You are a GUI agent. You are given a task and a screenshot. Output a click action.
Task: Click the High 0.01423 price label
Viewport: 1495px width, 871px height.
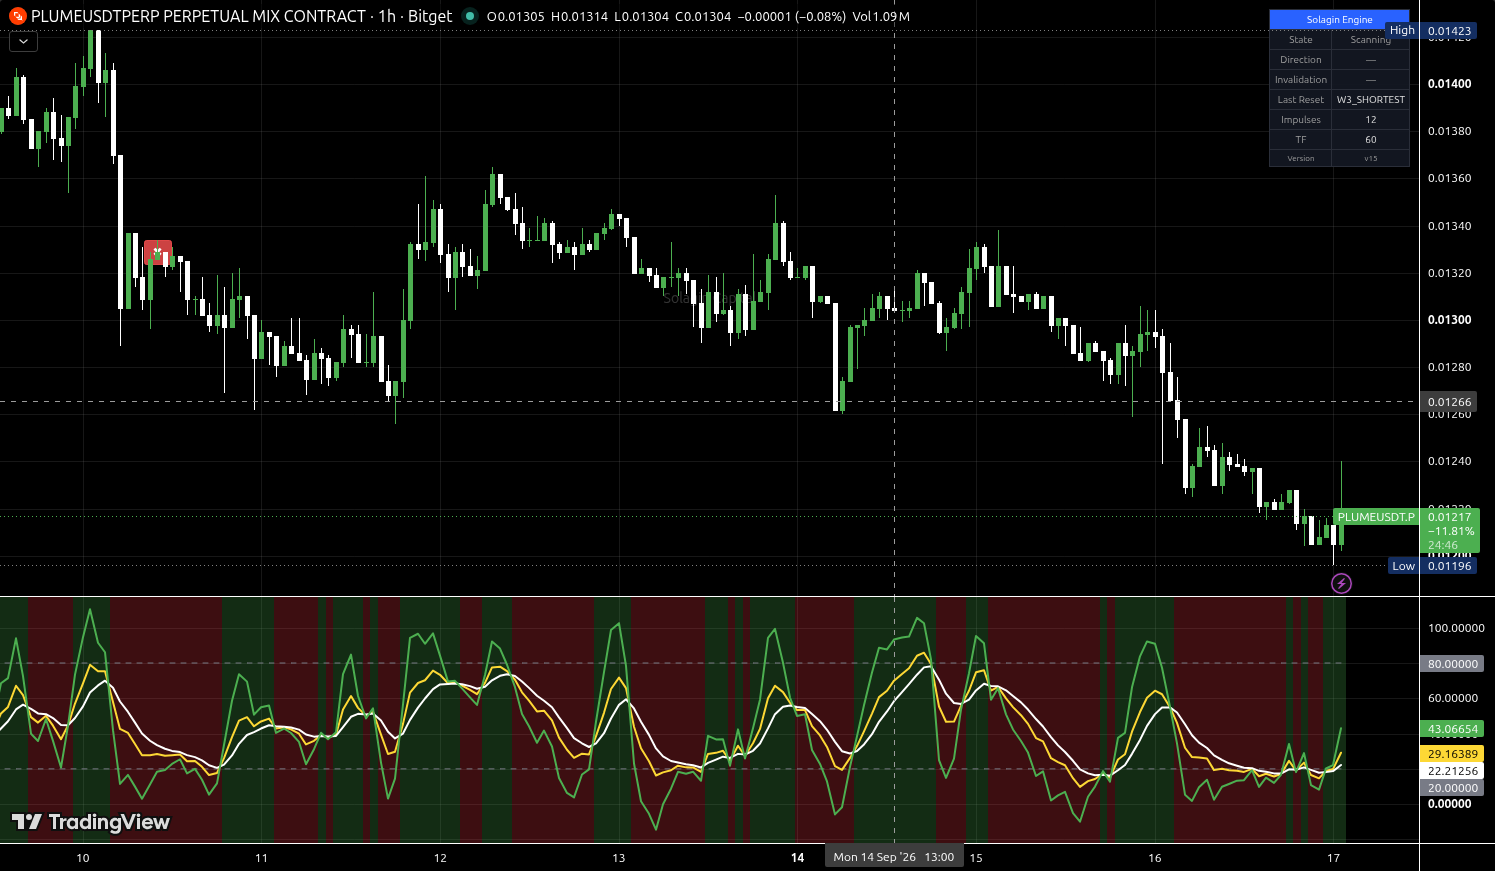[1431, 31]
